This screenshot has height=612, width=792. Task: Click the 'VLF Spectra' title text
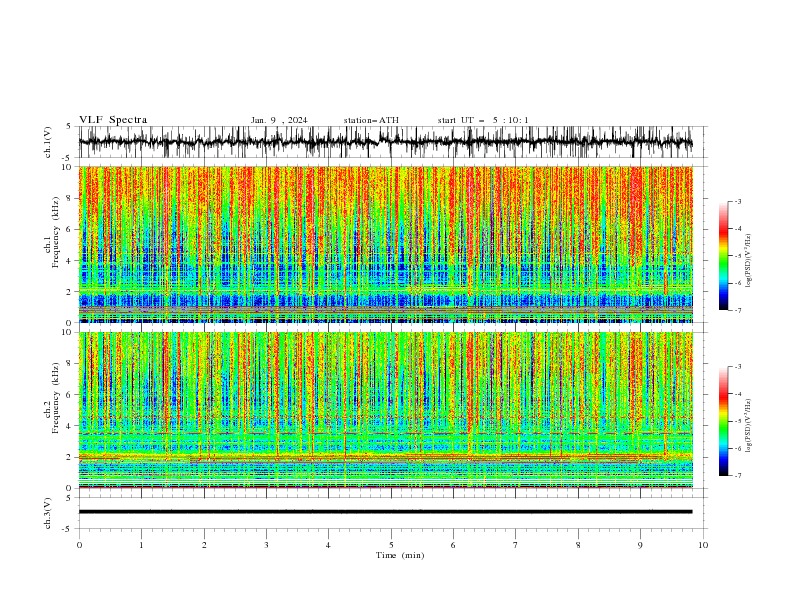coord(113,120)
